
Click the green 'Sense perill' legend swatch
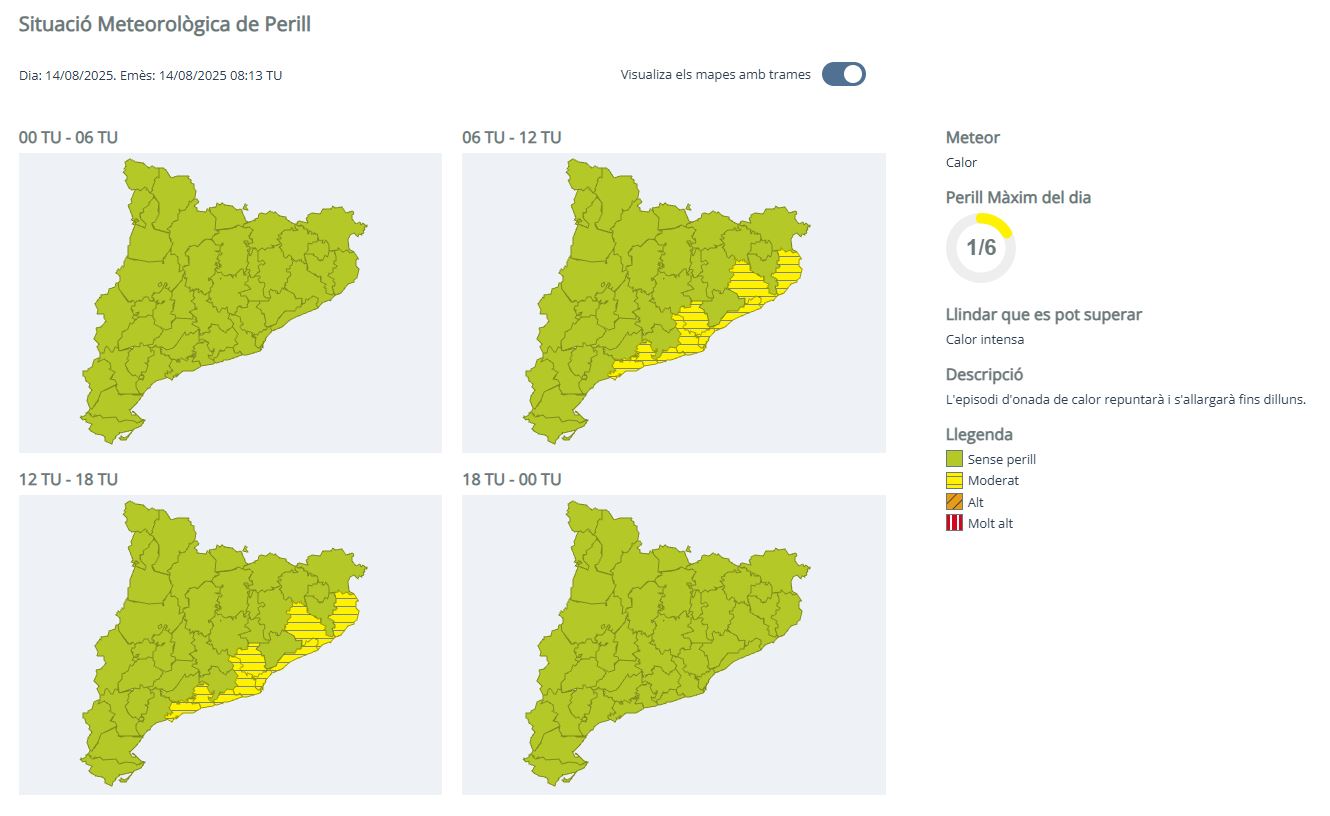click(954, 459)
